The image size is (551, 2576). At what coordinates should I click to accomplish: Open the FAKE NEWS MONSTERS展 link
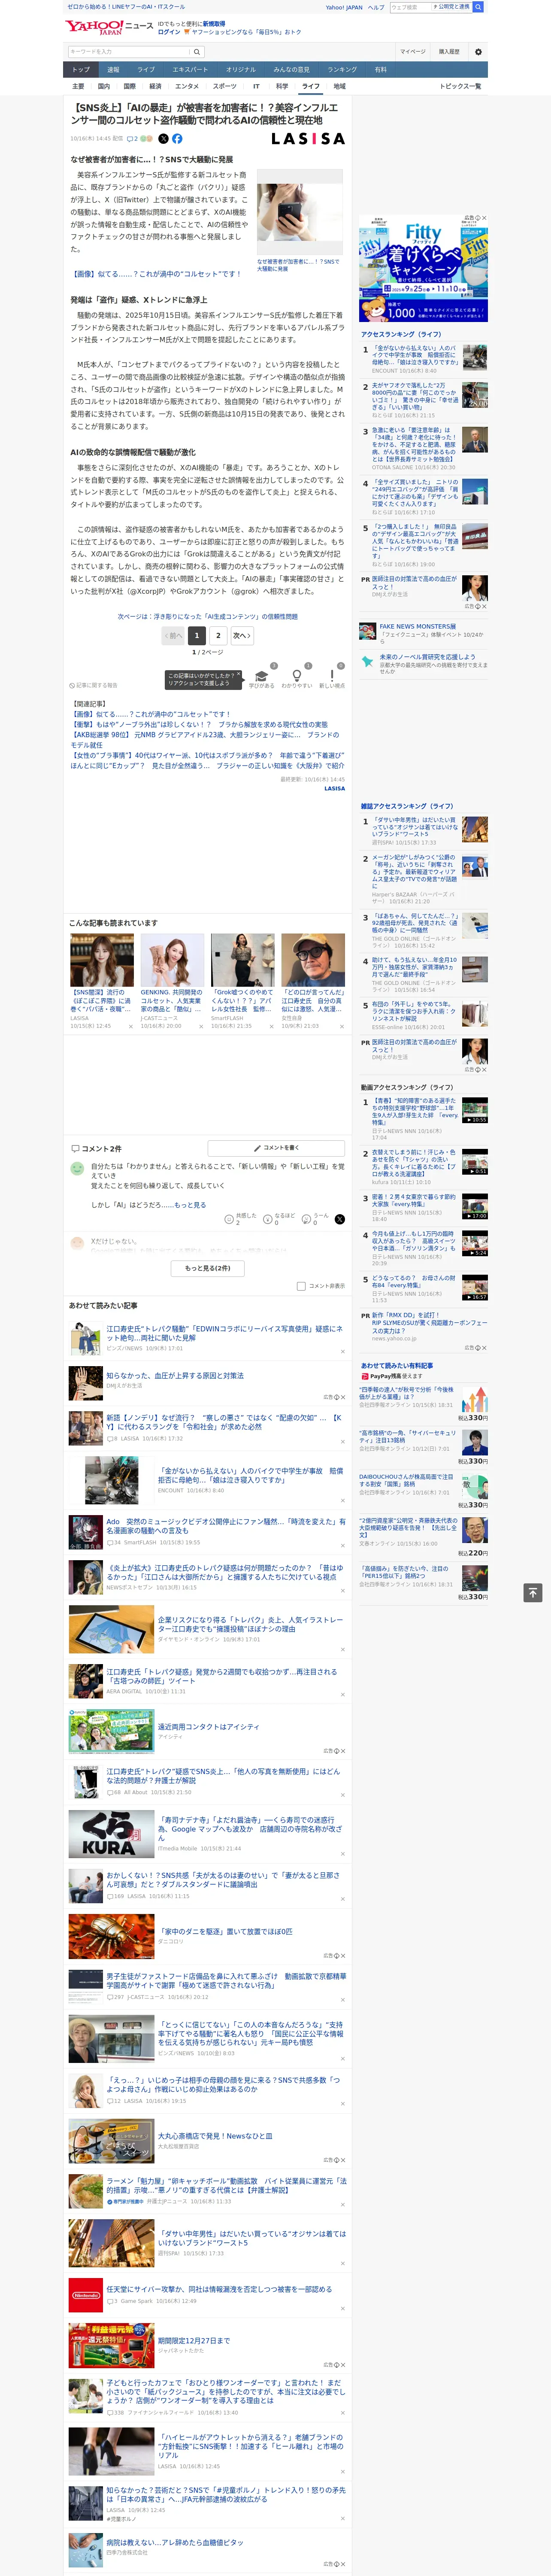[417, 626]
